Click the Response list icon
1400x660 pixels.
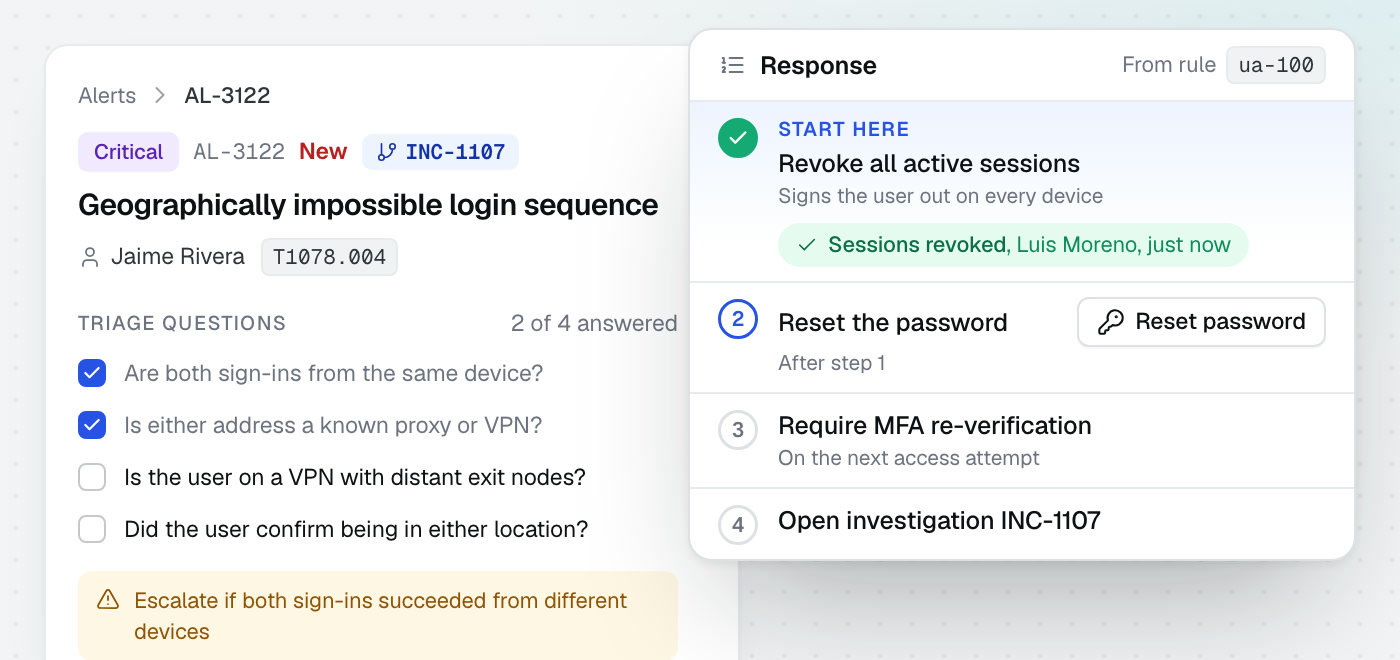732,66
